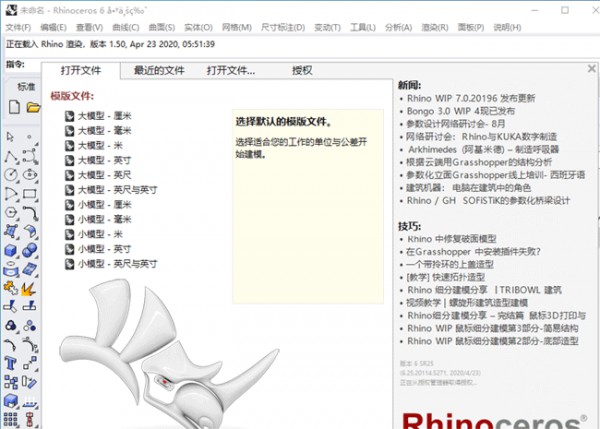
Task: Choose the Fillet surface tool
Action: point(30,231)
